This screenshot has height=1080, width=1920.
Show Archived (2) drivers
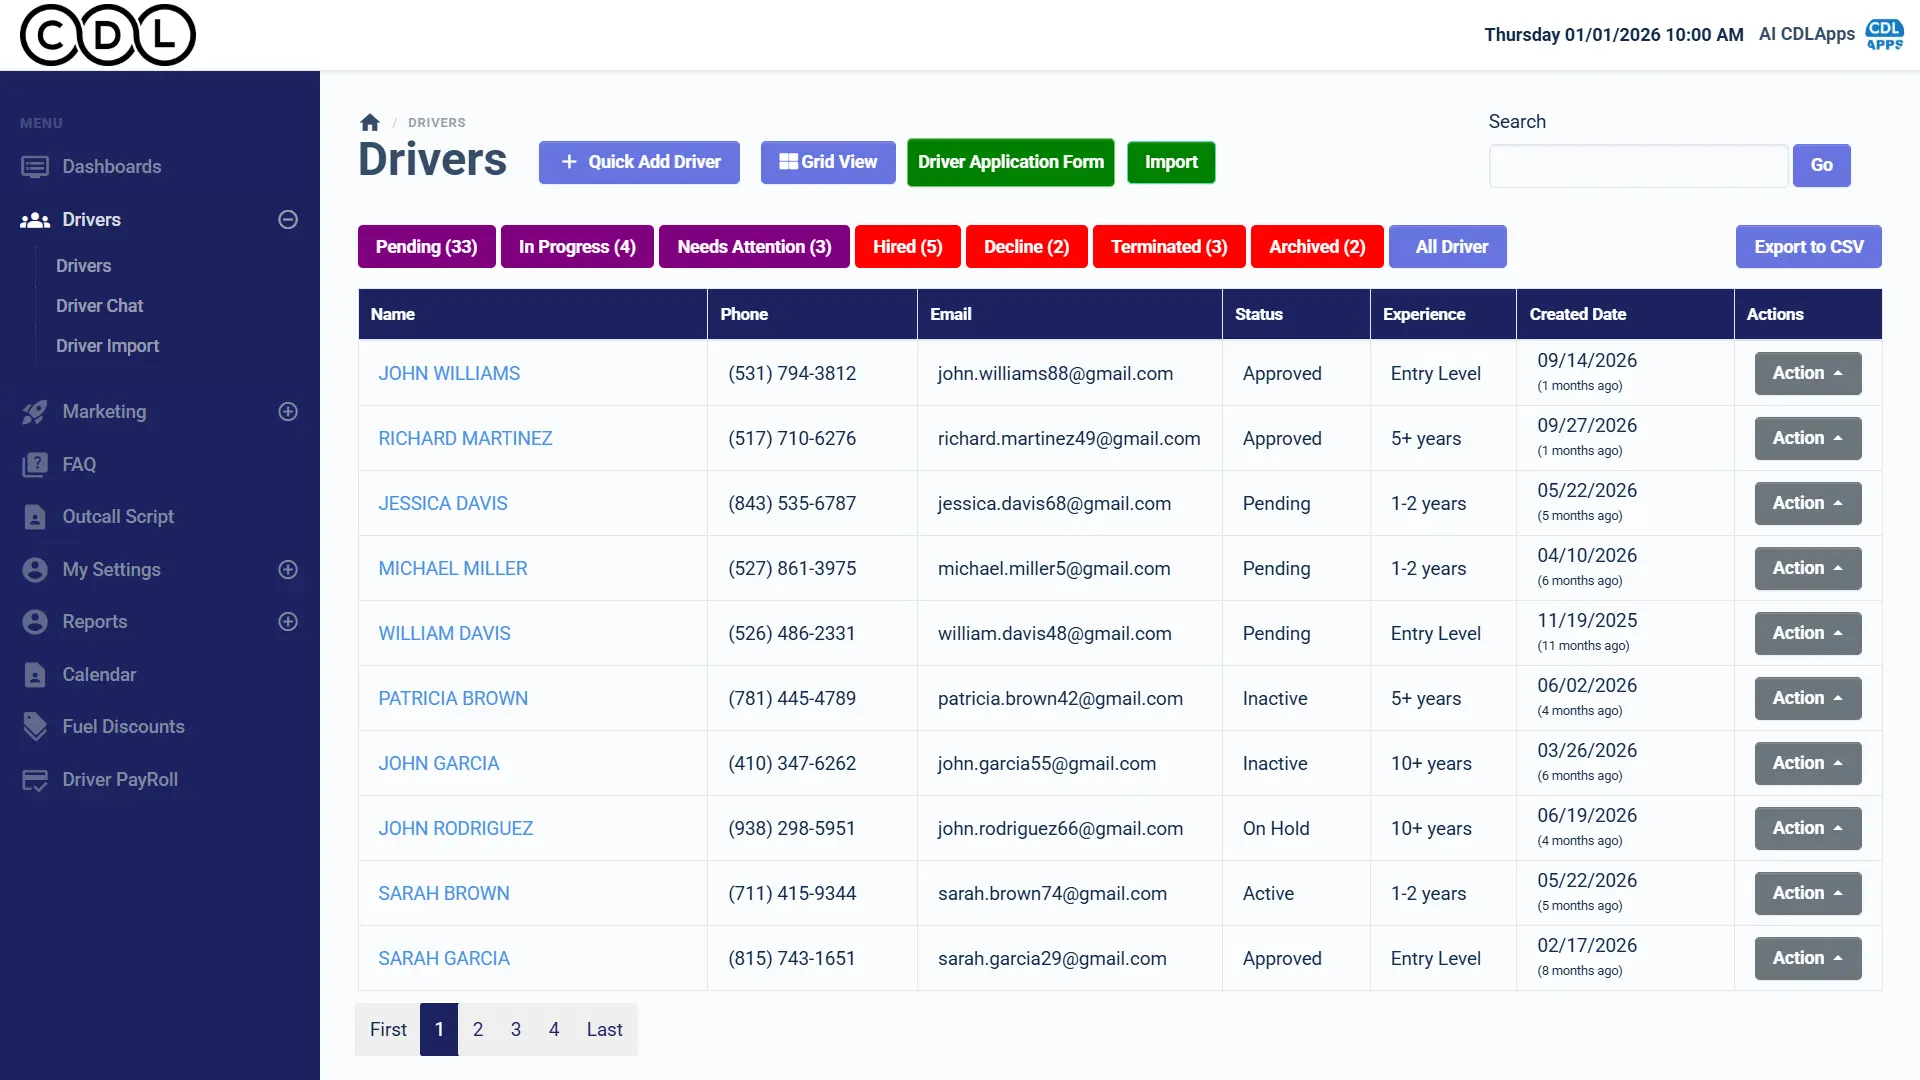click(1317, 247)
